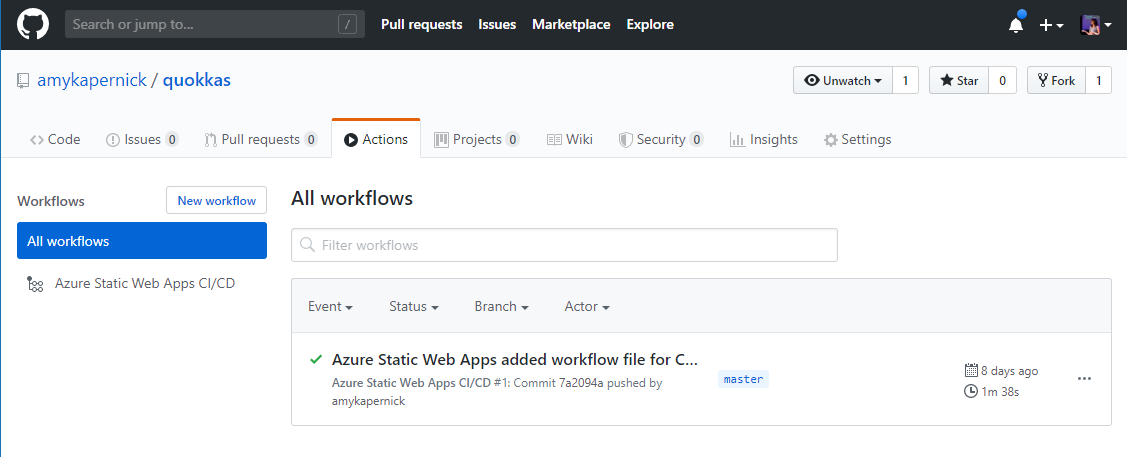Click the GitHub Octocat logo
The height and width of the screenshot is (457, 1127).
33,24
